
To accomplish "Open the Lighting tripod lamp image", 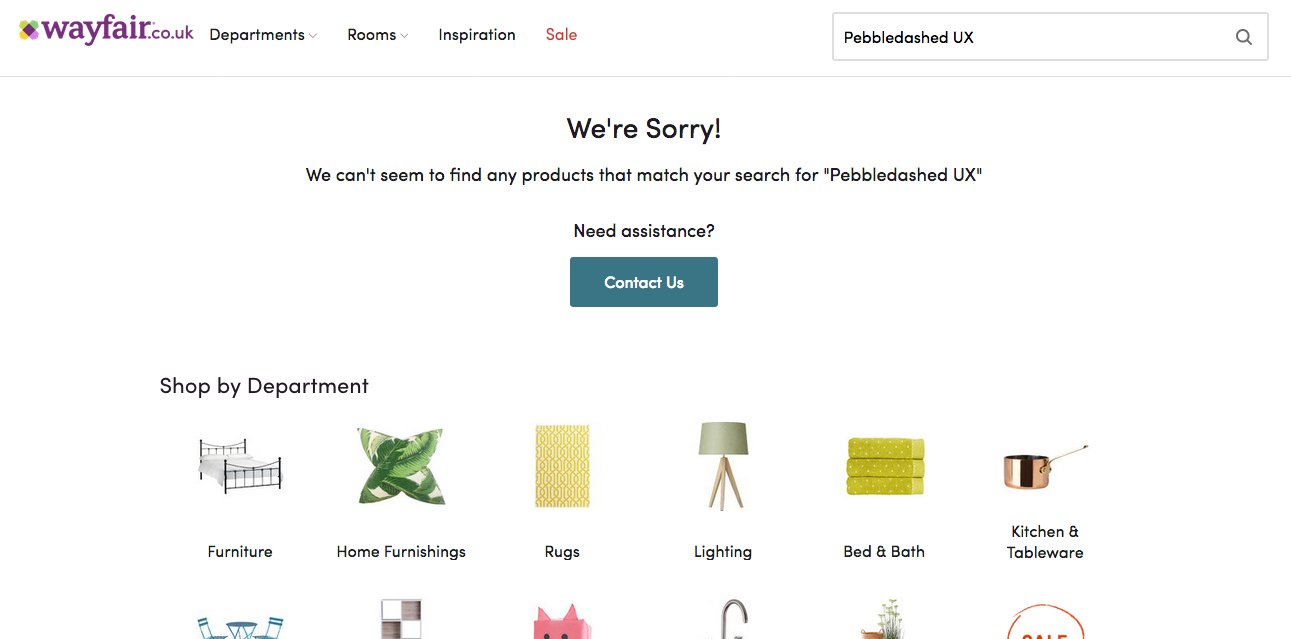I will click(x=723, y=466).
